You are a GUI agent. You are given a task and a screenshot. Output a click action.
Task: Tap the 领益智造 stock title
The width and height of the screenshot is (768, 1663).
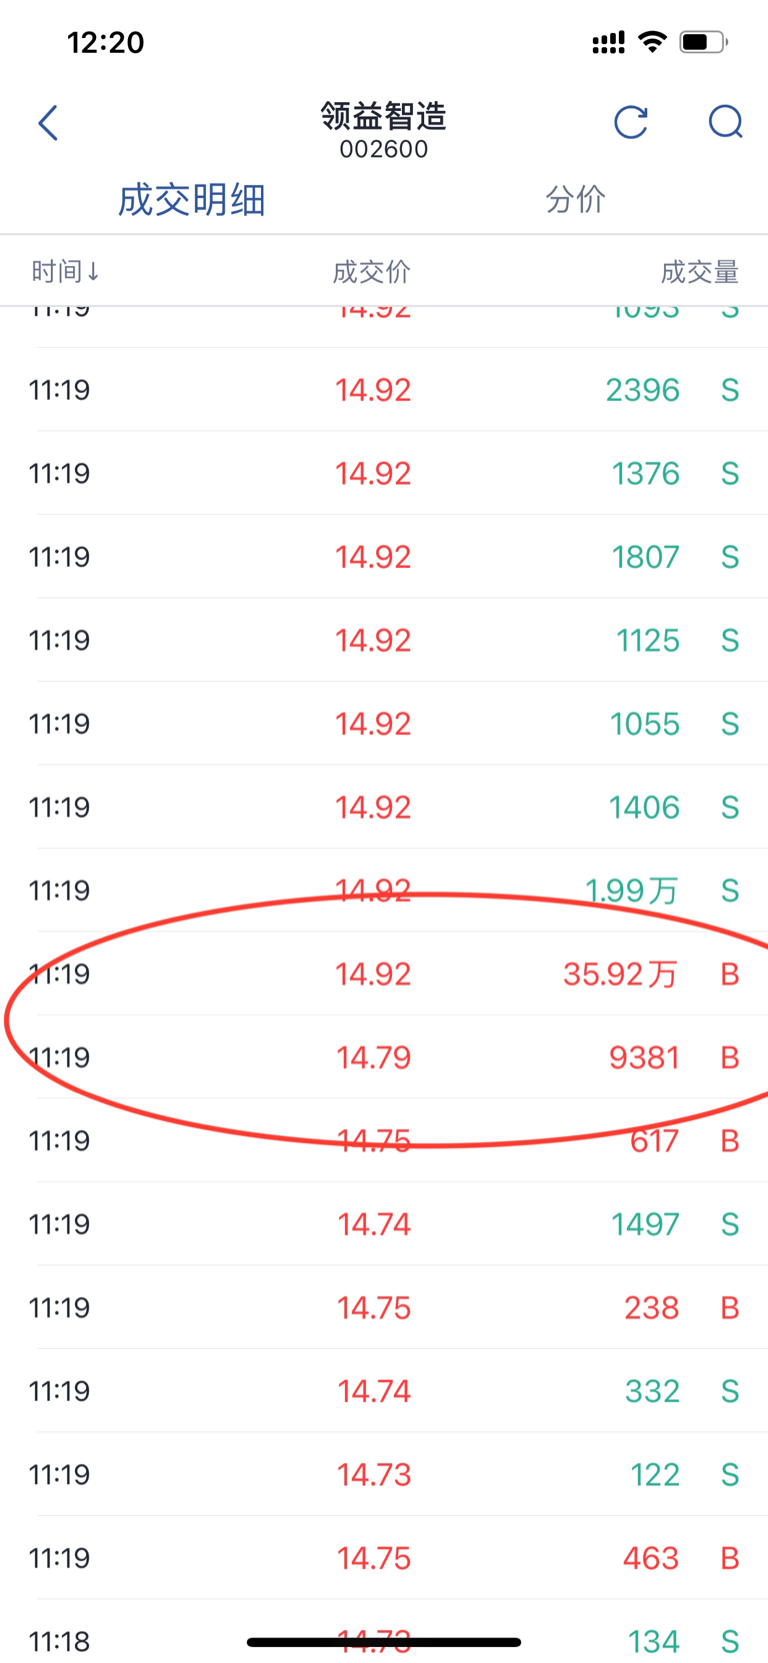coord(384,116)
